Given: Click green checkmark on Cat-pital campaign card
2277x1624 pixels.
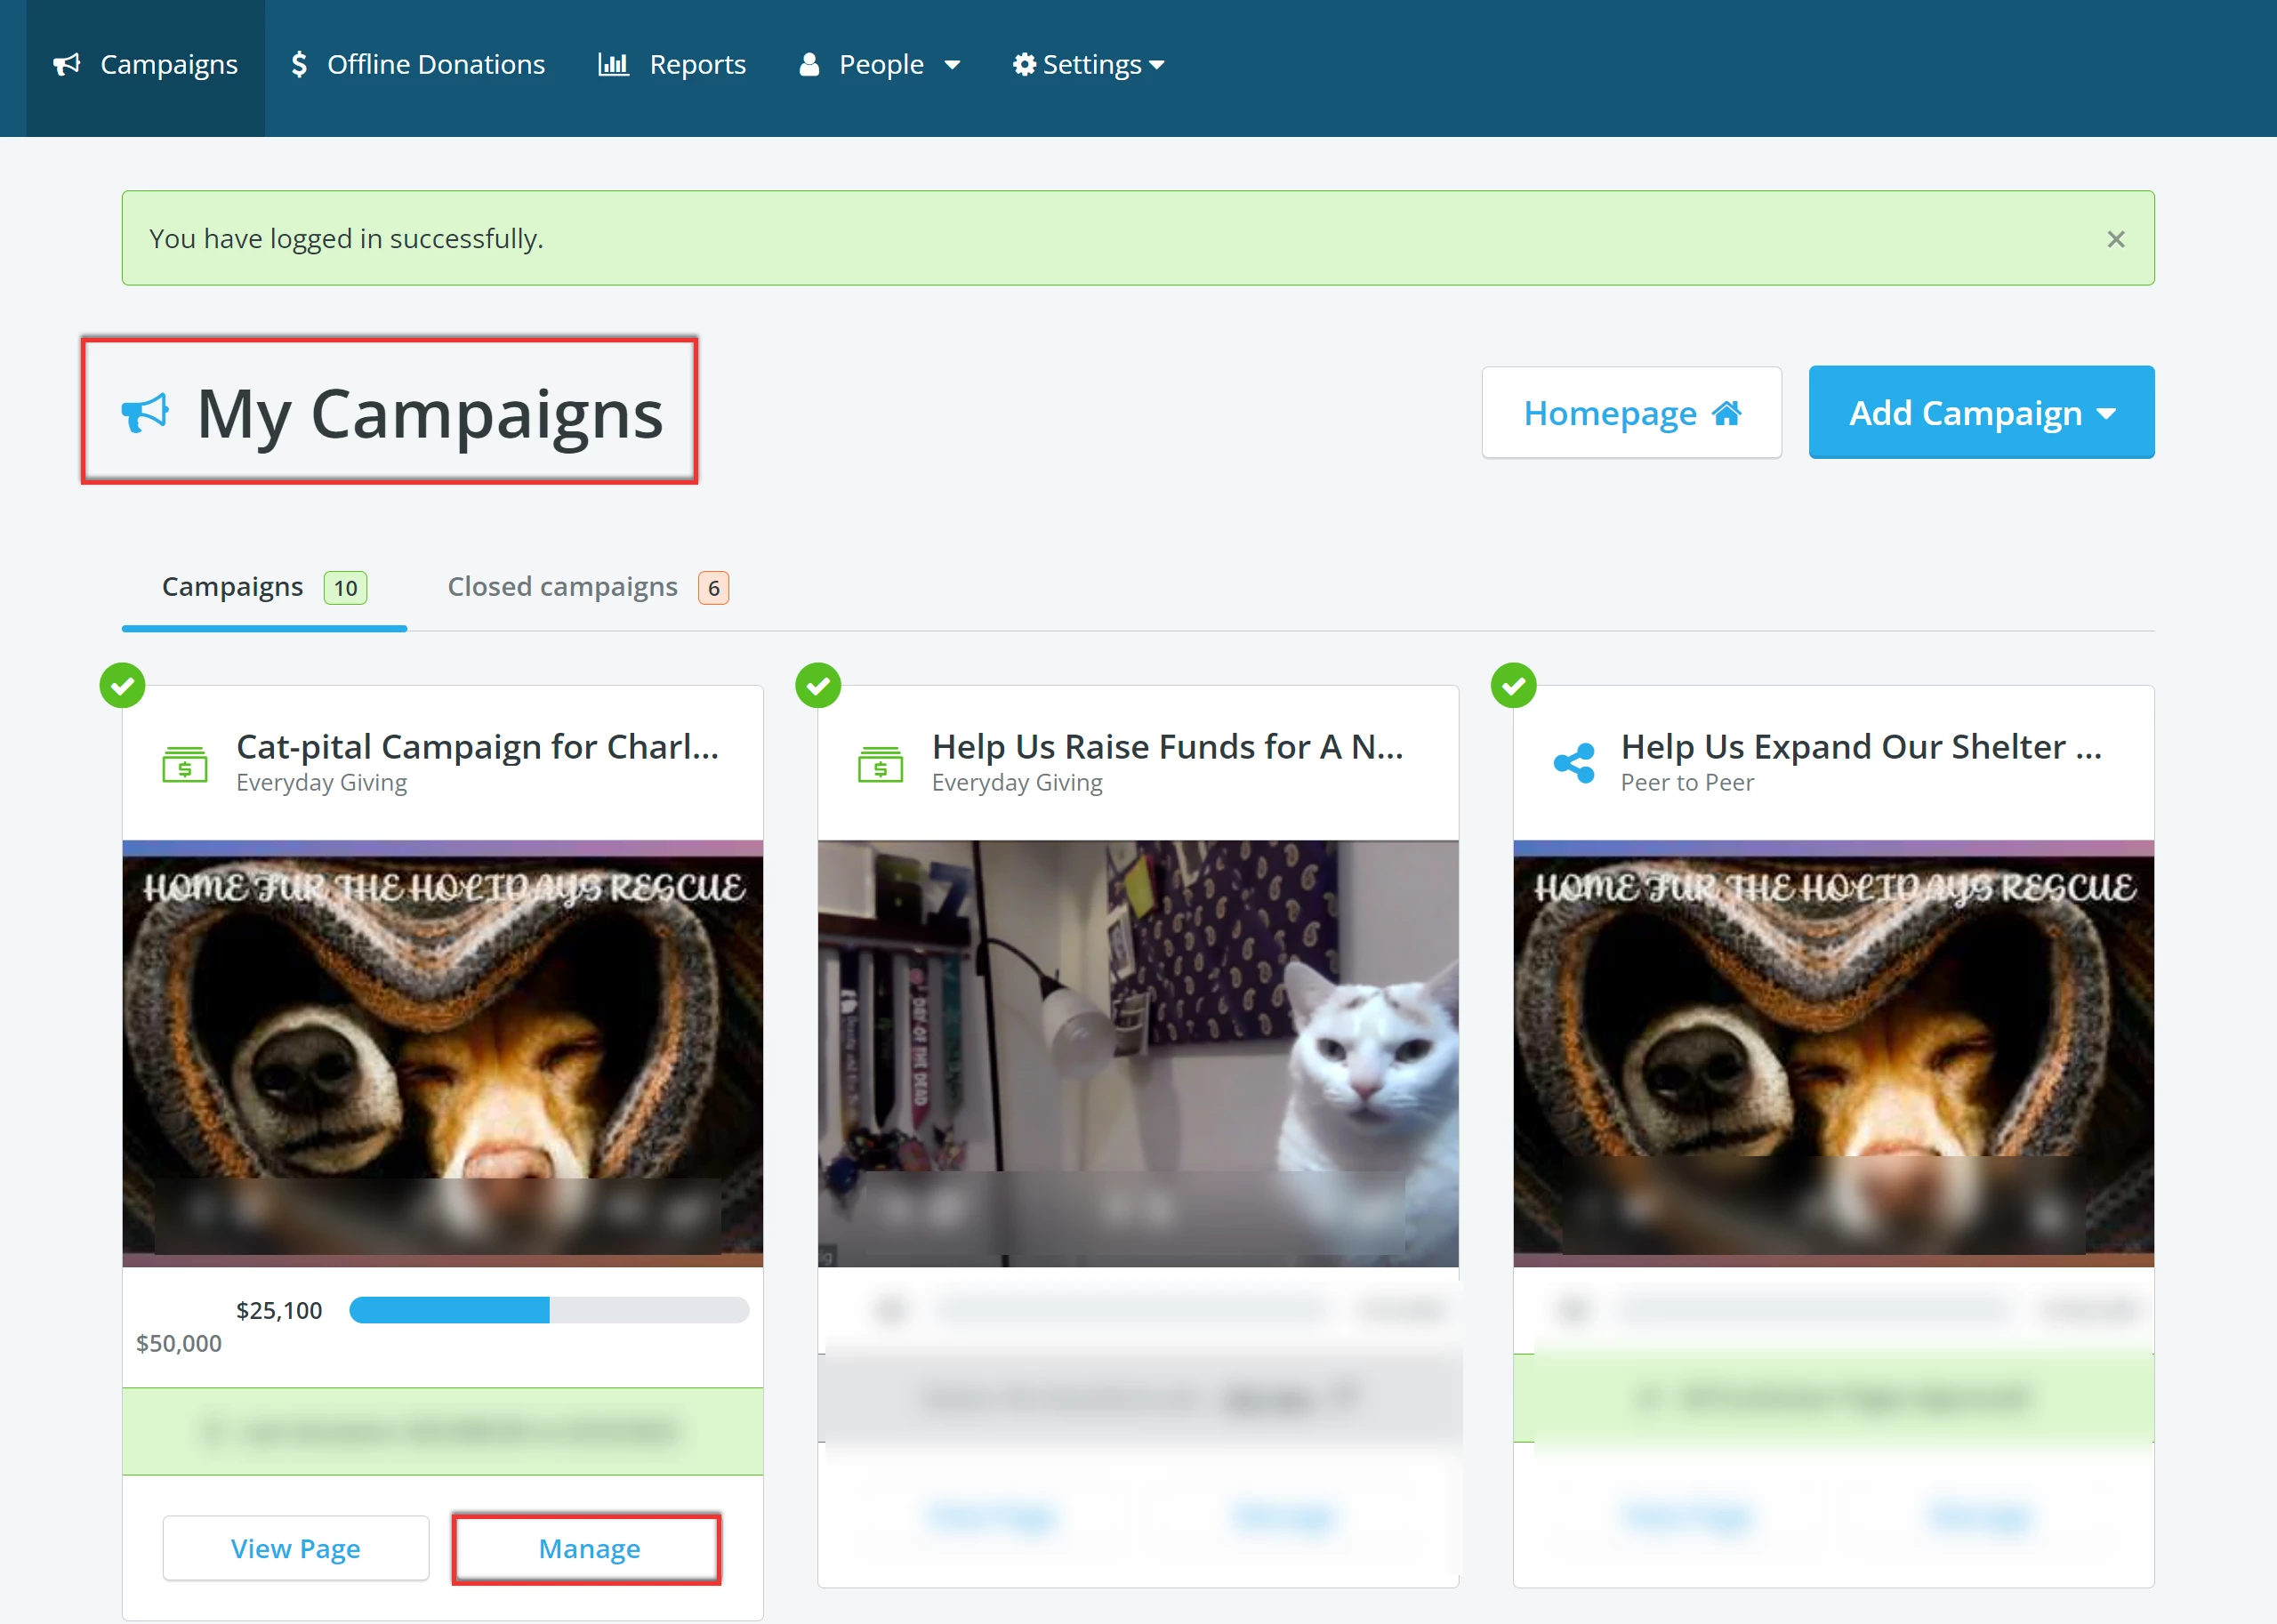Looking at the screenshot, I should (x=123, y=686).
